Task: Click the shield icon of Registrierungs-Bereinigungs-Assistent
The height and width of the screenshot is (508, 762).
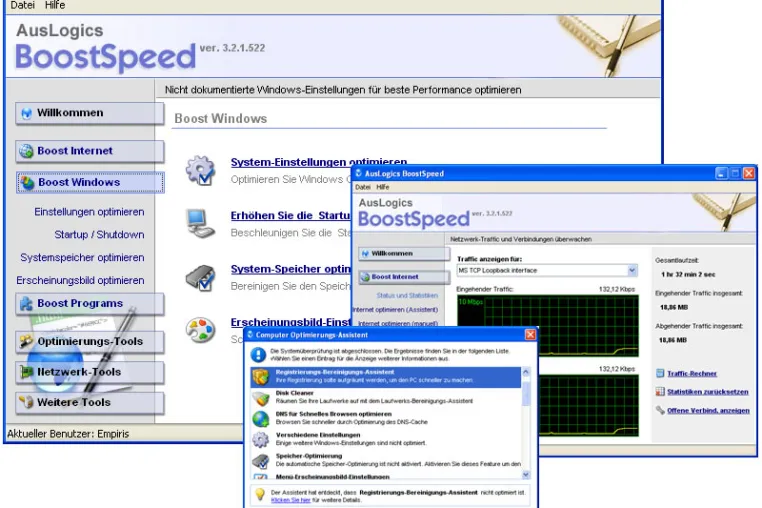Action: coord(260,377)
